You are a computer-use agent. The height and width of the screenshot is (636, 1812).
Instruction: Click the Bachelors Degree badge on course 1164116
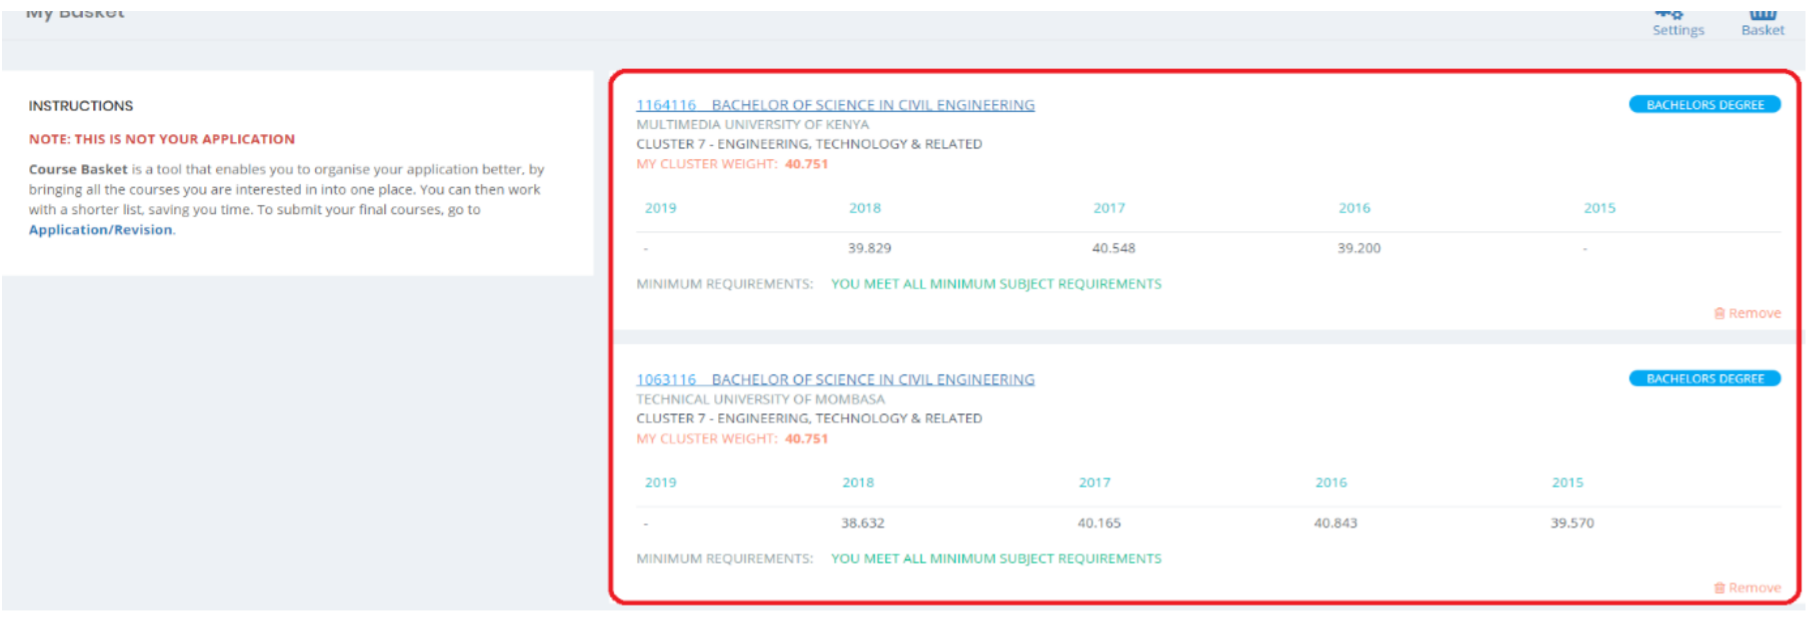point(1704,105)
